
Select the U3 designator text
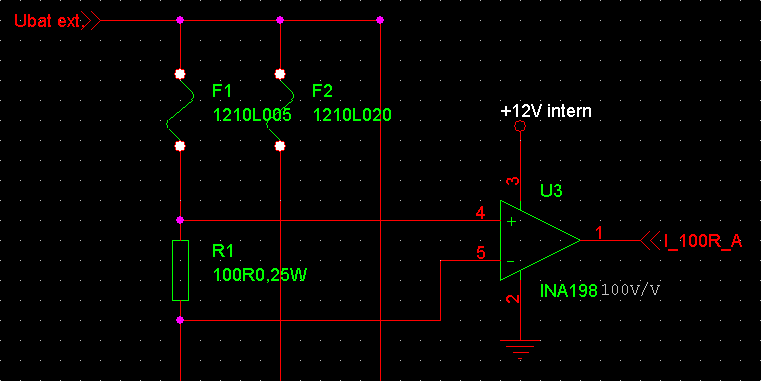point(551,191)
